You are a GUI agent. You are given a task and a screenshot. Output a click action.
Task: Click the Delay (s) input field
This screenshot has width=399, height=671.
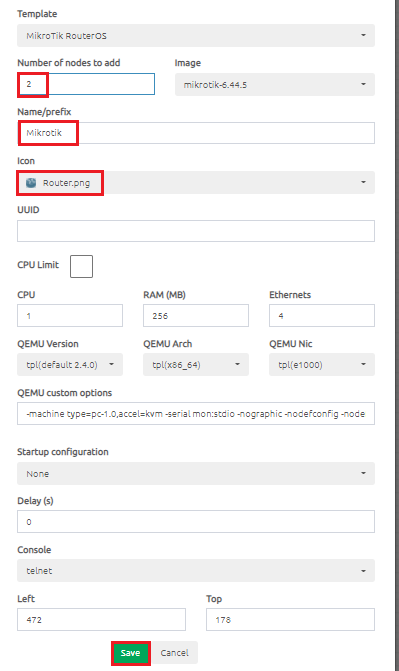click(196, 522)
